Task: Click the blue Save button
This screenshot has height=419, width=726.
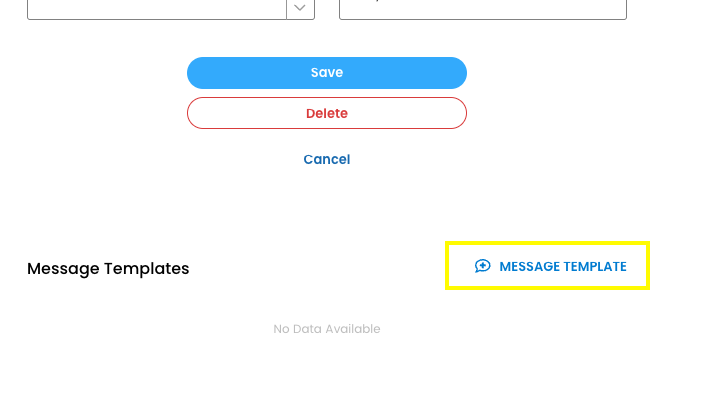Action: [327, 73]
